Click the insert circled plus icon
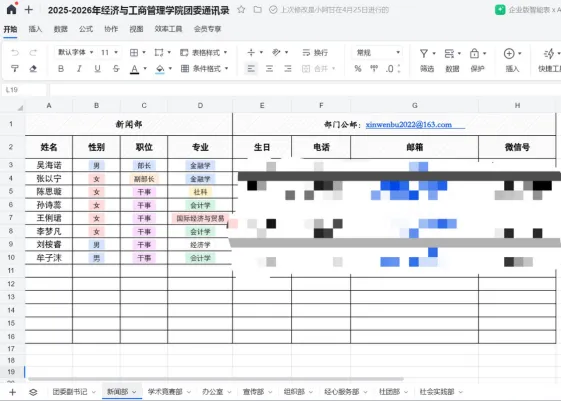This screenshot has width=561, height=401. tap(509, 54)
